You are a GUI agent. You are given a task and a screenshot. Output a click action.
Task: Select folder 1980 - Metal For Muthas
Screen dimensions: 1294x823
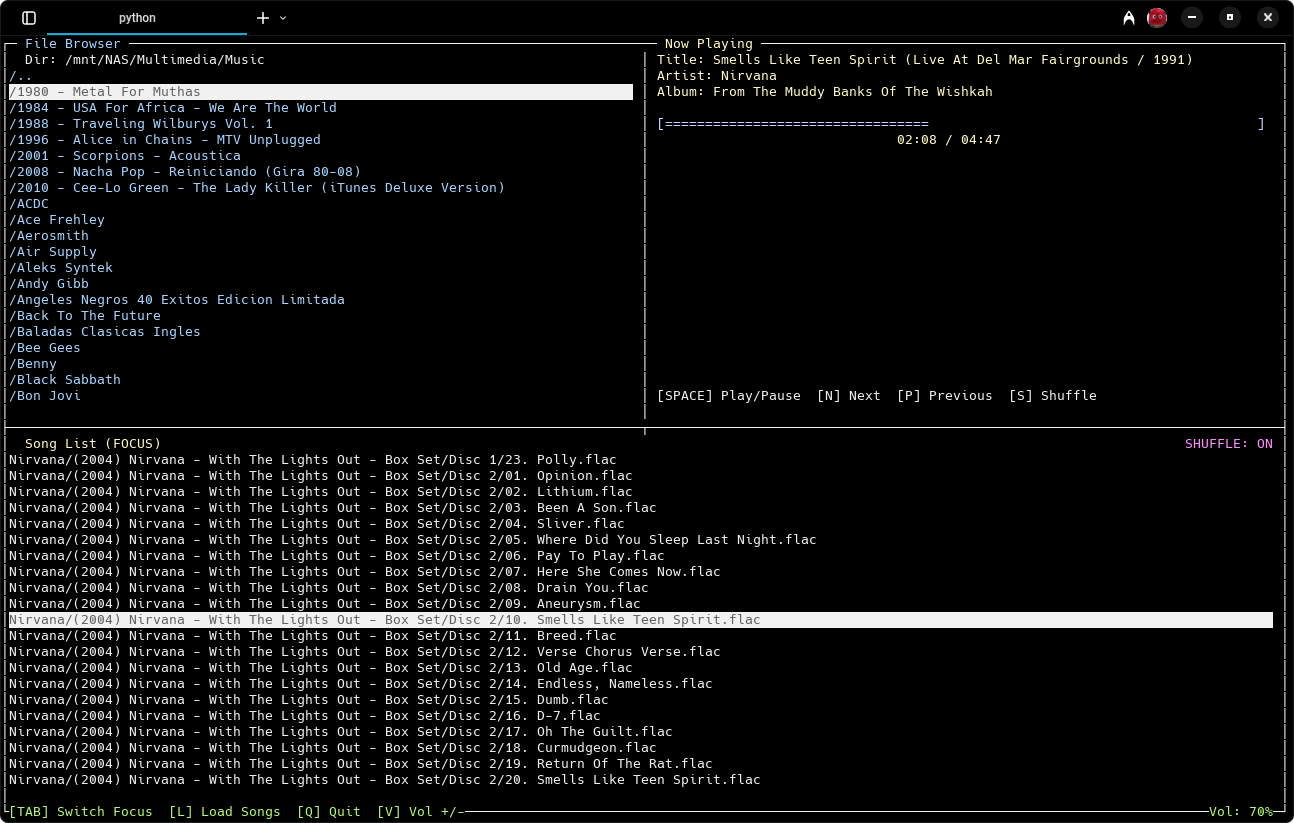tap(321, 92)
